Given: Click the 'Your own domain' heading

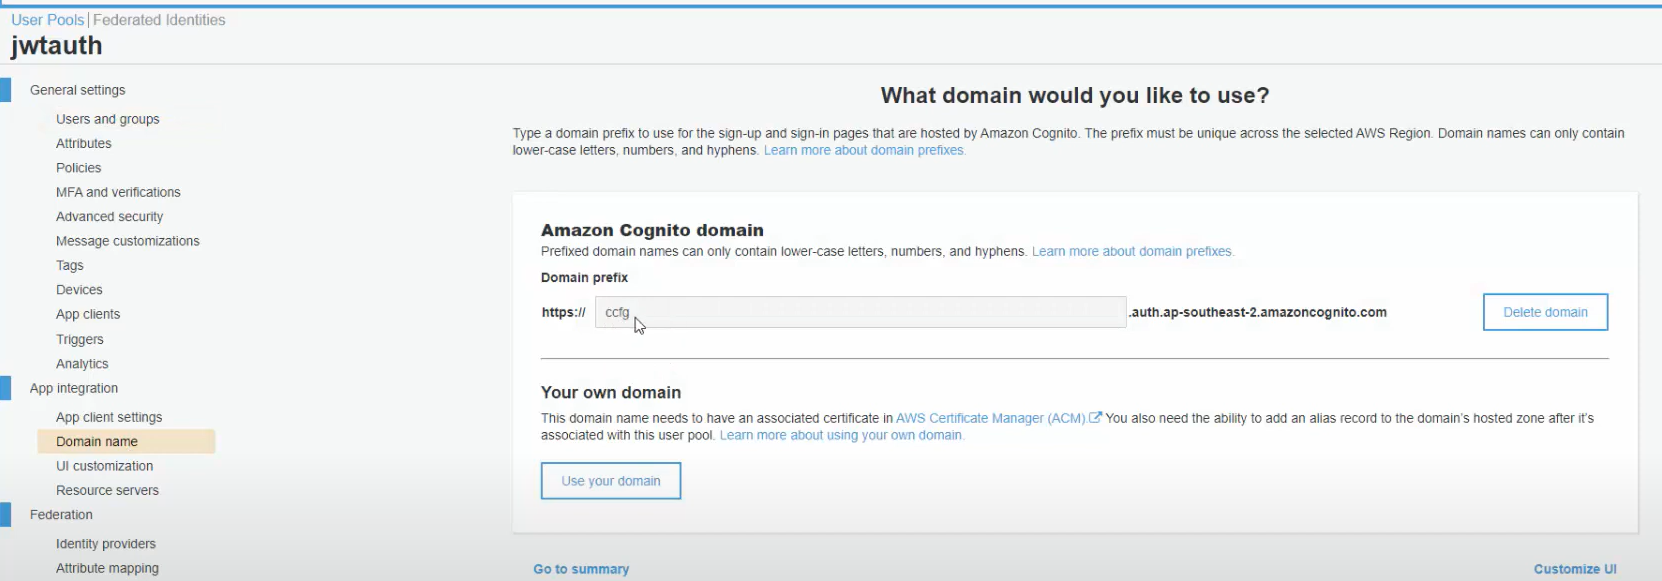Looking at the screenshot, I should [x=611, y=393].
